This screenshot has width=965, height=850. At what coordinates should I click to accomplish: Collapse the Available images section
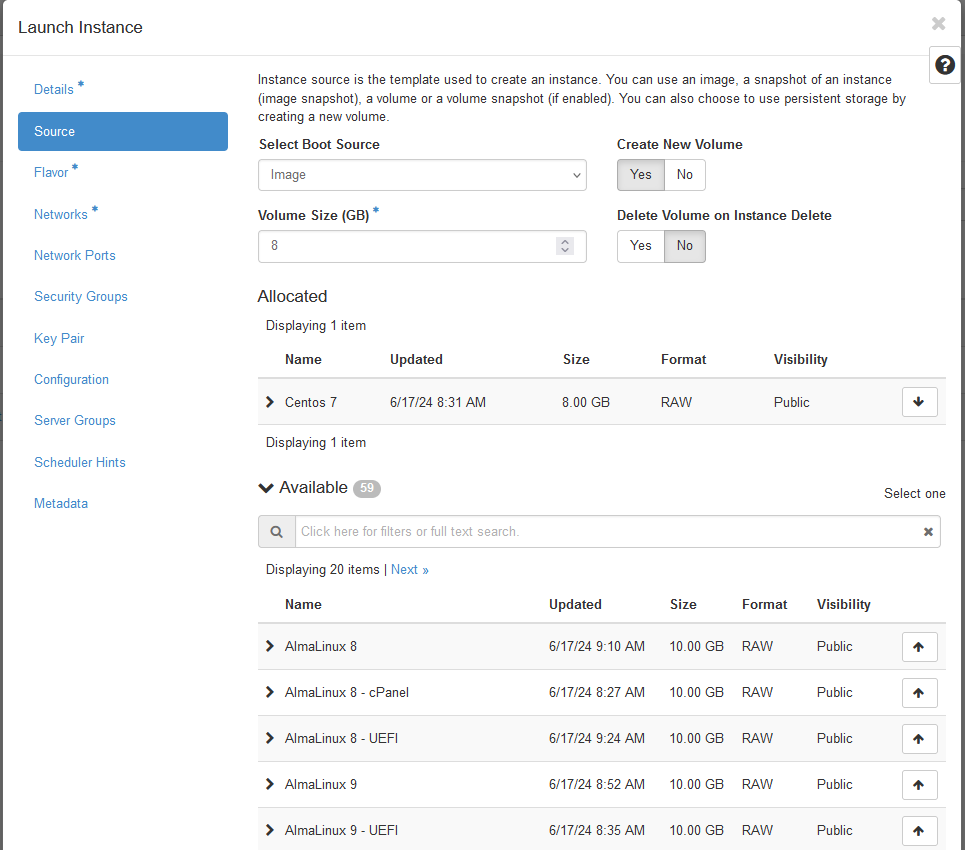click(x=266, y=488)
